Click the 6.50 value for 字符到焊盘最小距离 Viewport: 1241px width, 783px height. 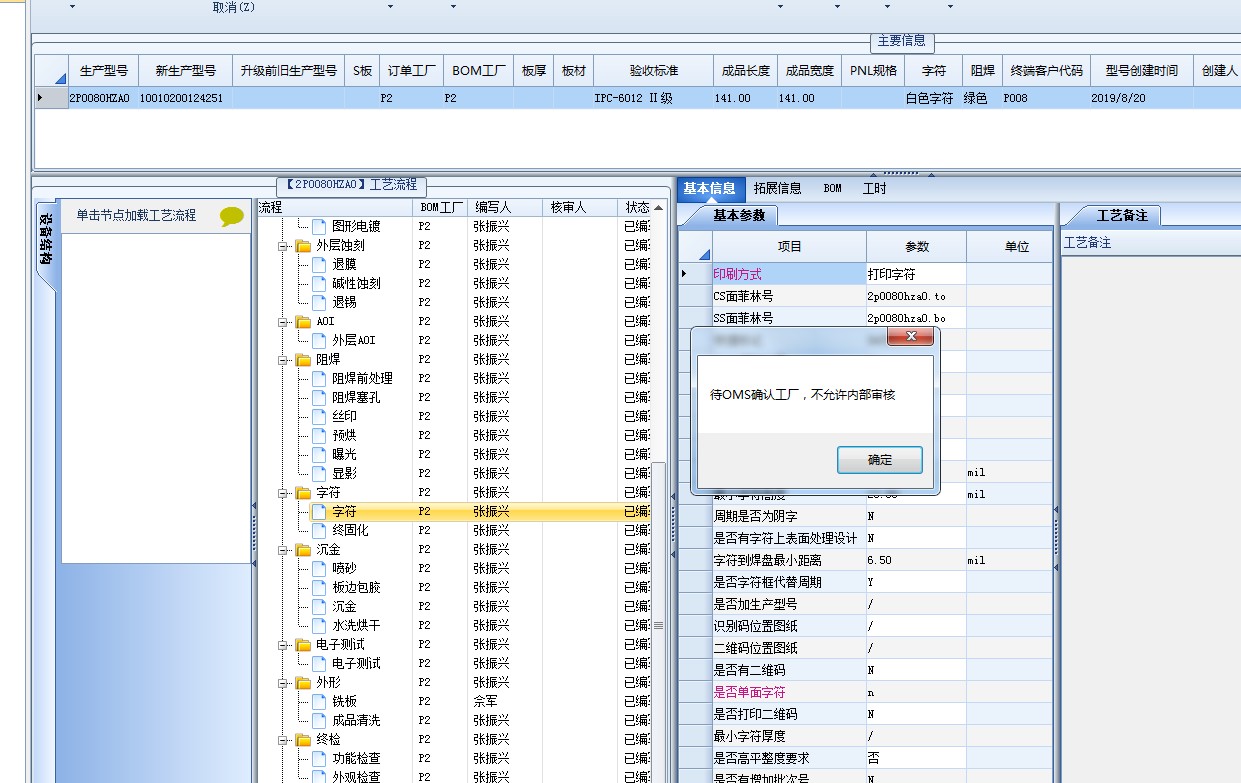(x=916, y=560)
